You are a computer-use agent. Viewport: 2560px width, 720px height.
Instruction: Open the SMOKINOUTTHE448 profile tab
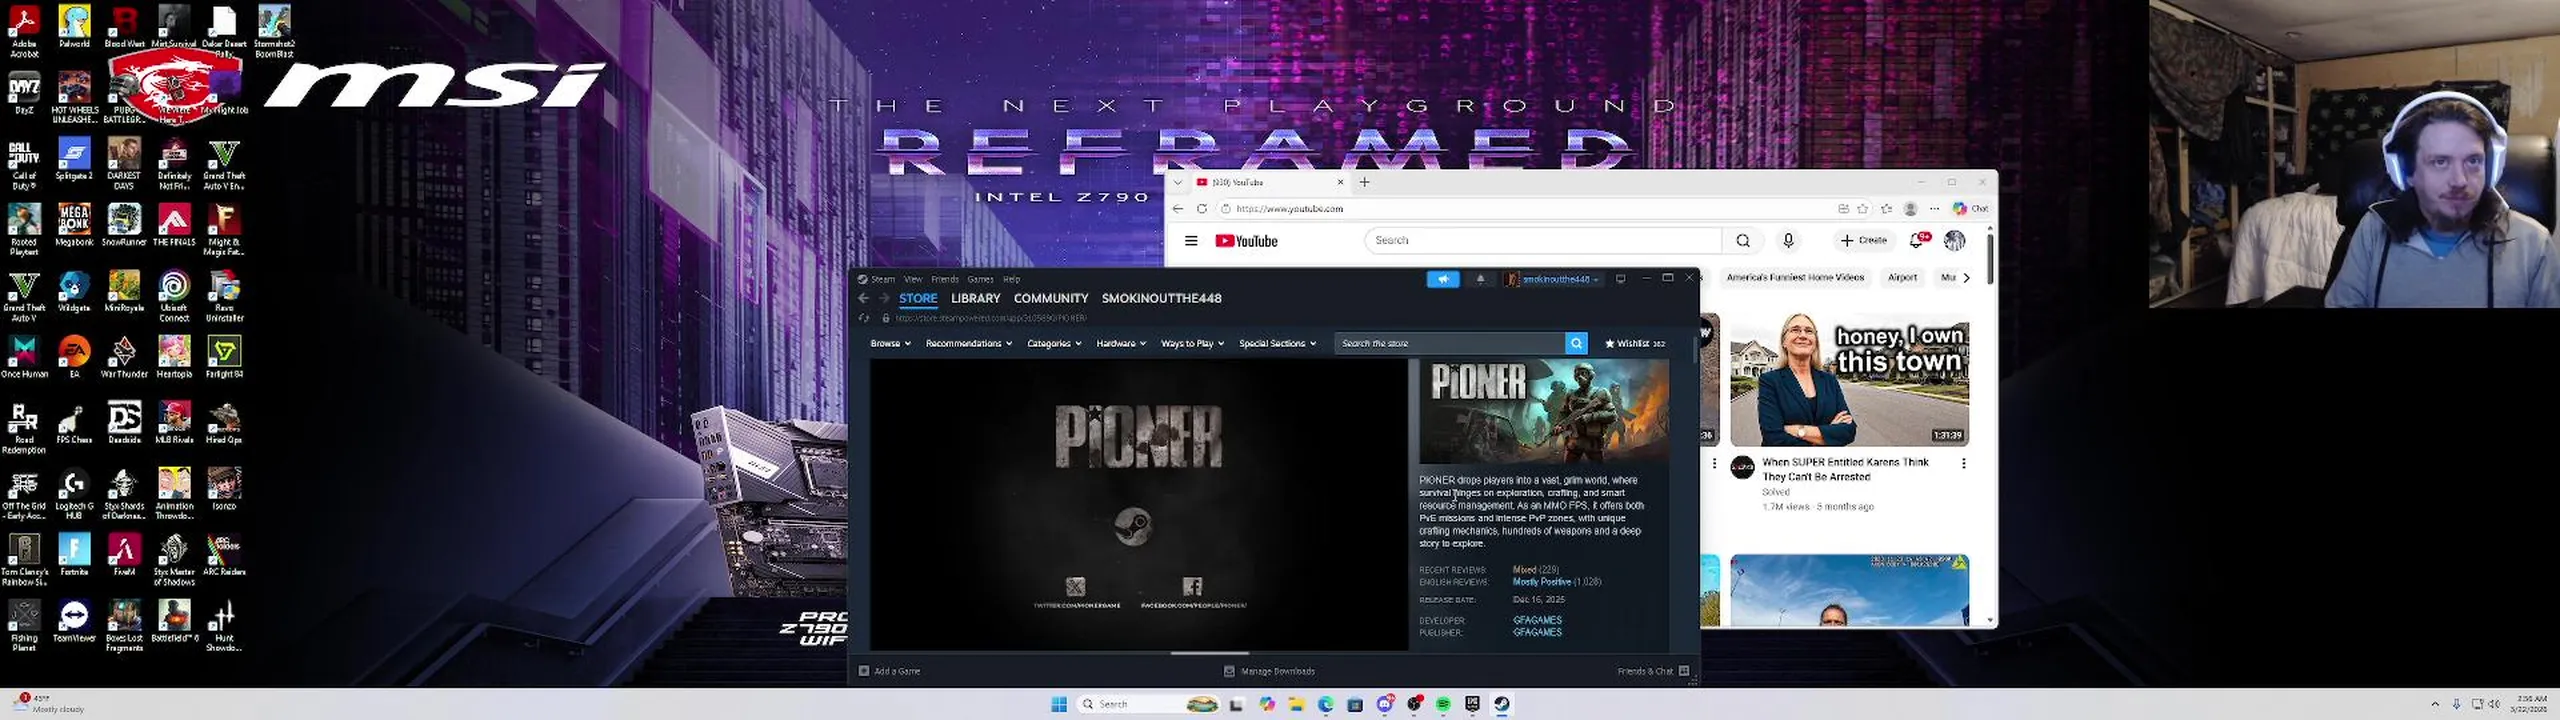click(1161, 298)
